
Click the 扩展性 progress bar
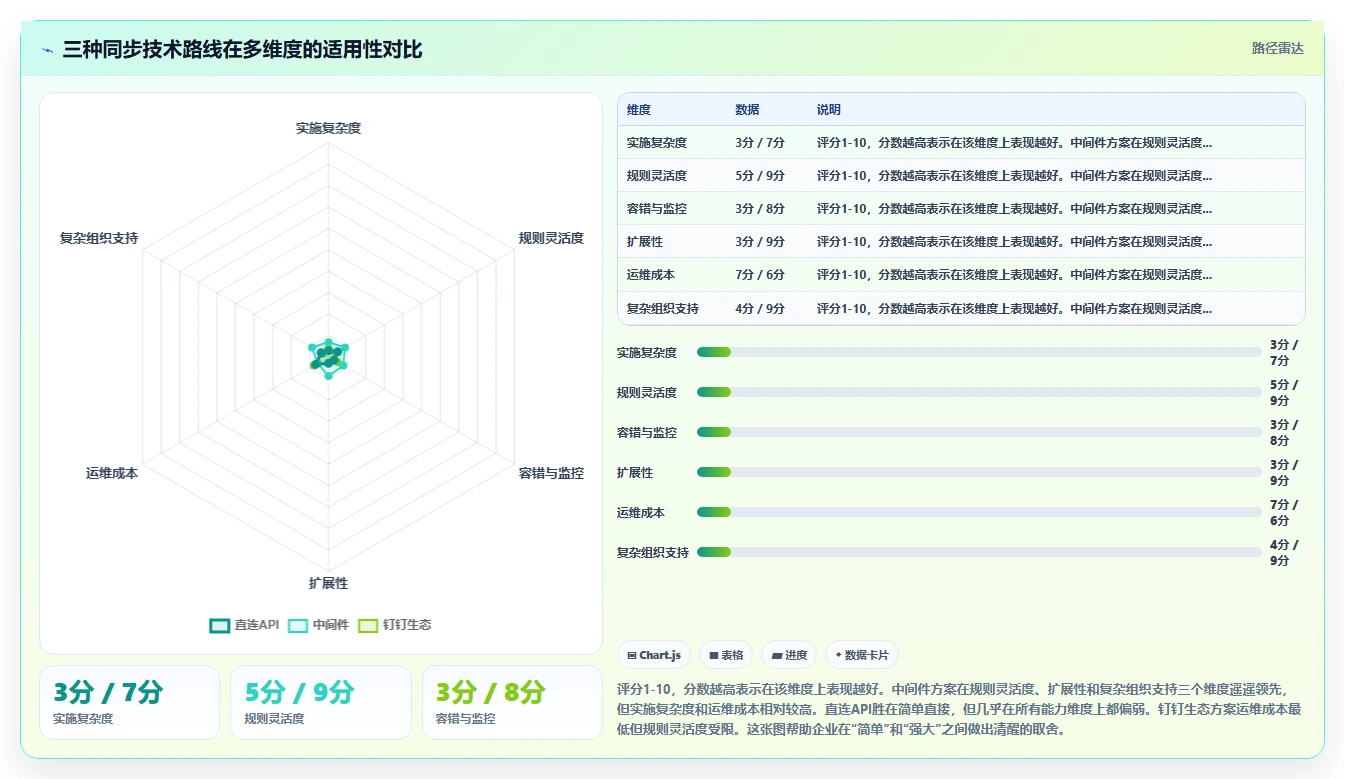(979, 472)
